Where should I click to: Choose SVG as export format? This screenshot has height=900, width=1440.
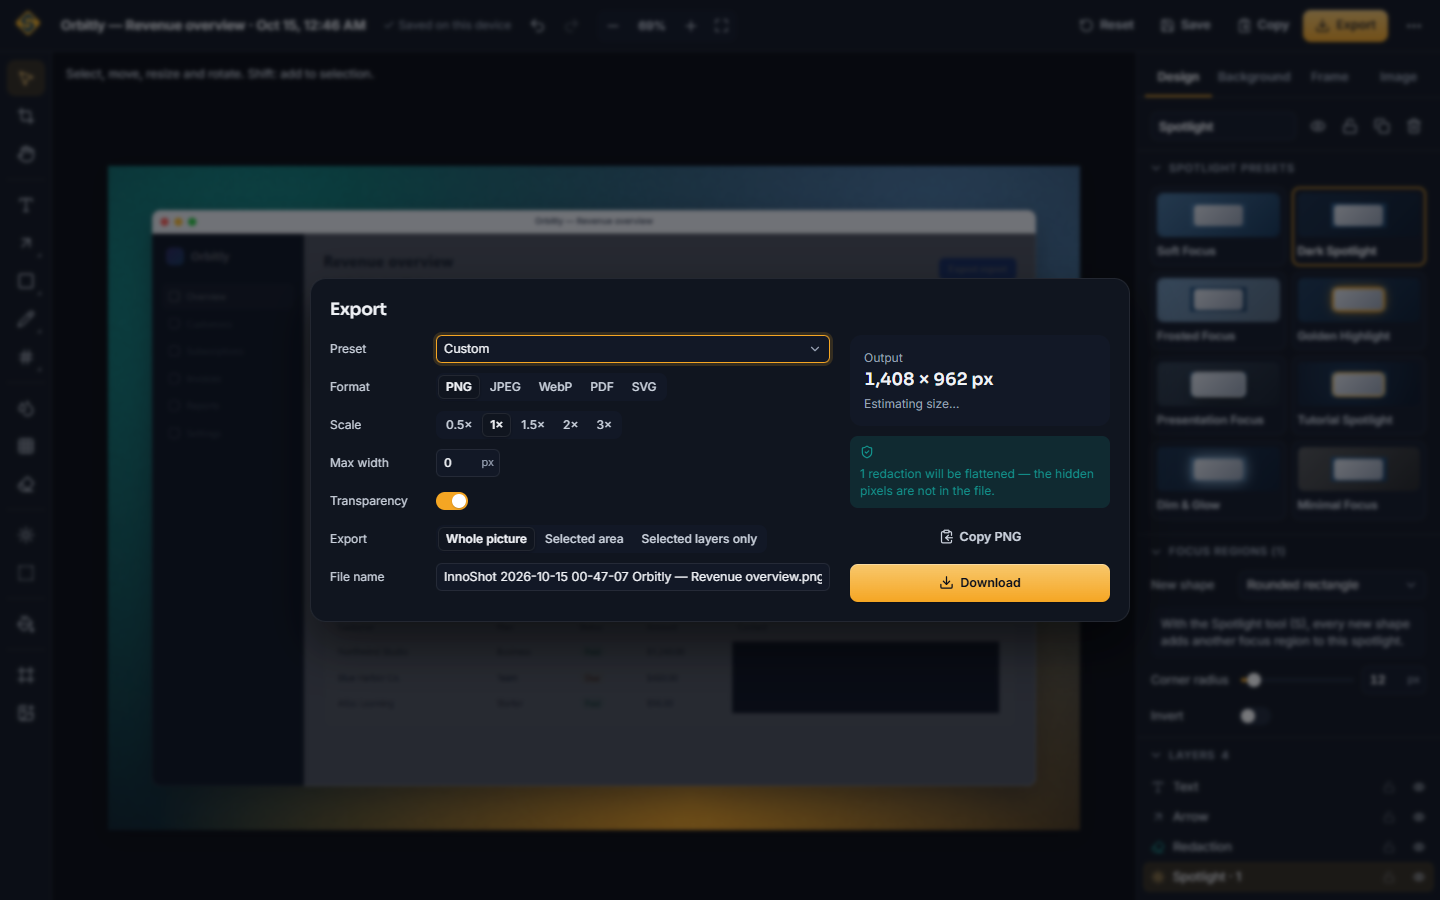click(644, 387)
